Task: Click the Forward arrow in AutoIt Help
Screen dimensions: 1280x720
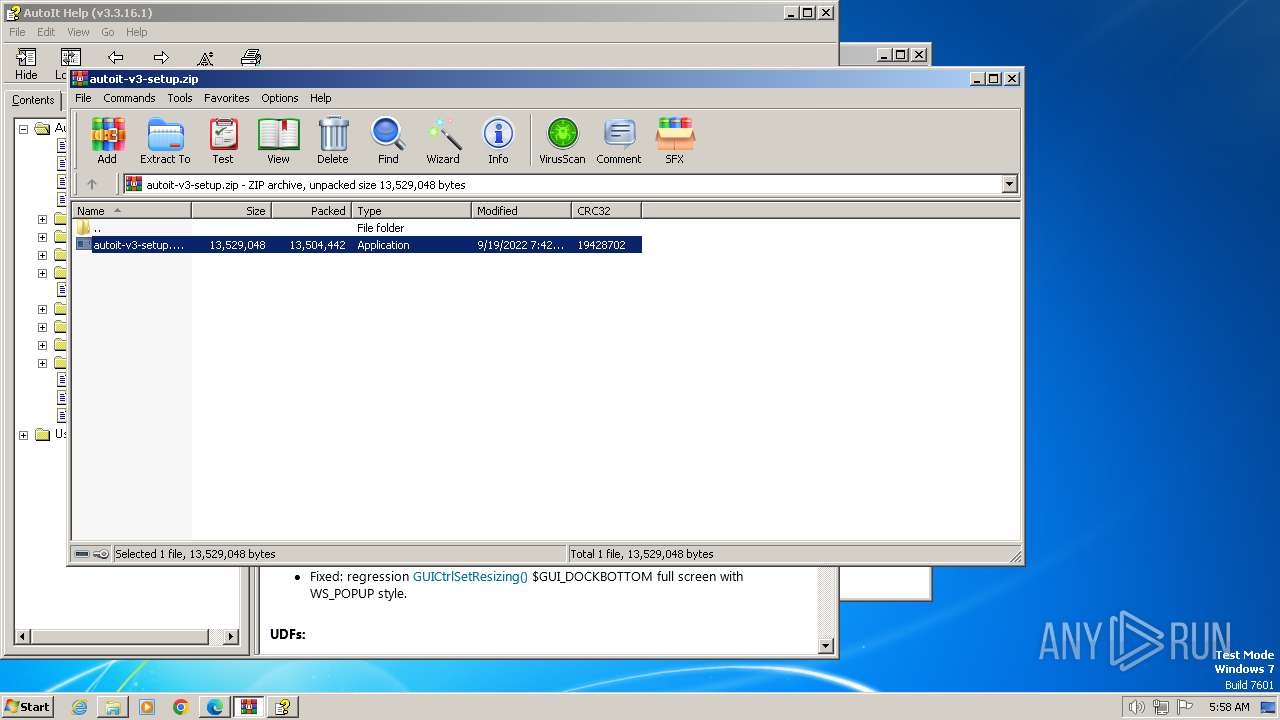Action: click(x=161, y=57)
